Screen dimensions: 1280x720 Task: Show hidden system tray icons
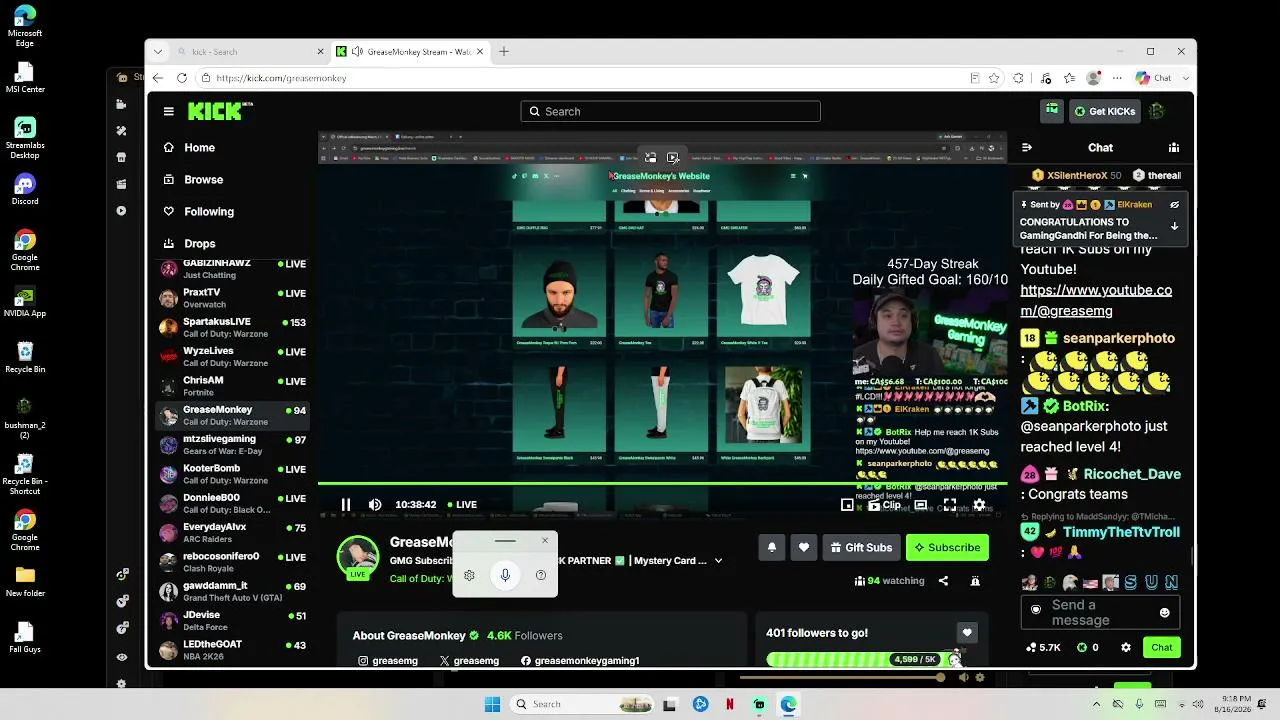pos(1096,704)
